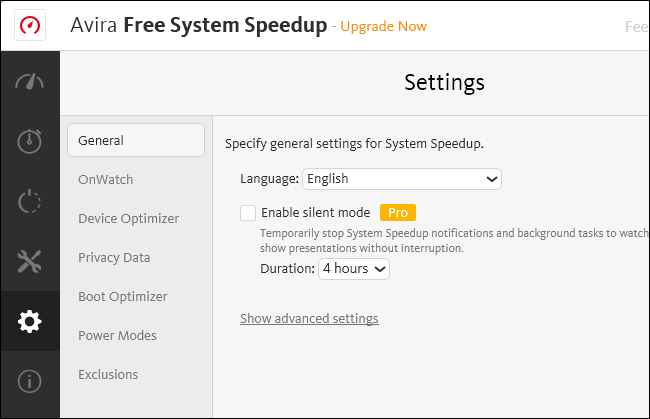Expand the Duration 4 hours dropdown
This screenshot has width=650, height=419.
(353, 268)
